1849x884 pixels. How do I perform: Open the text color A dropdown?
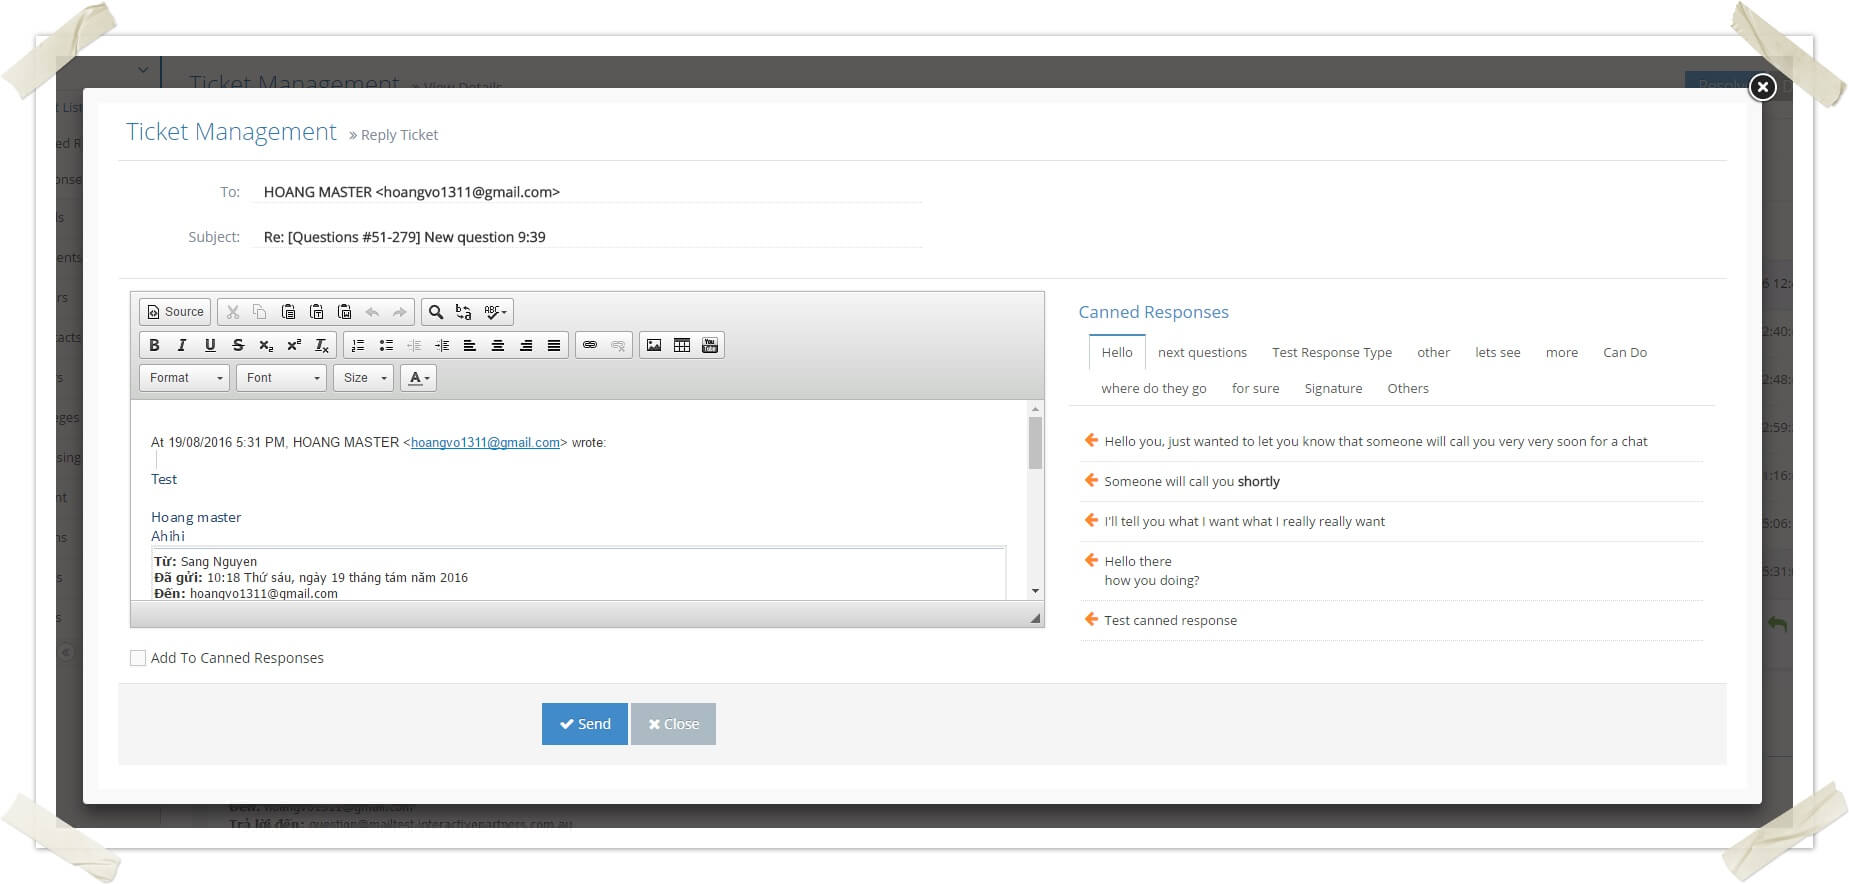419,378
